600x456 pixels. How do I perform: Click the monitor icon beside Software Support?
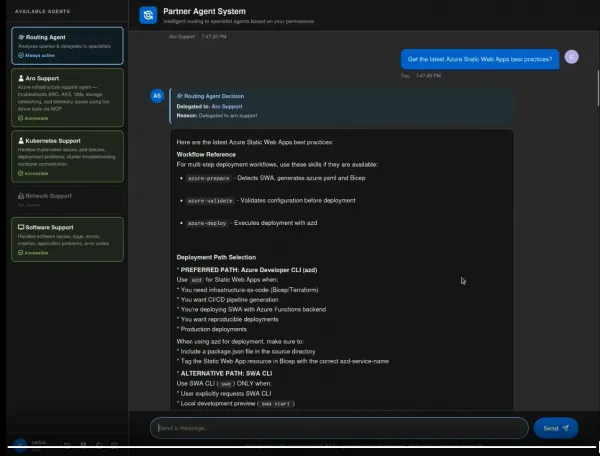pos(21,227)
